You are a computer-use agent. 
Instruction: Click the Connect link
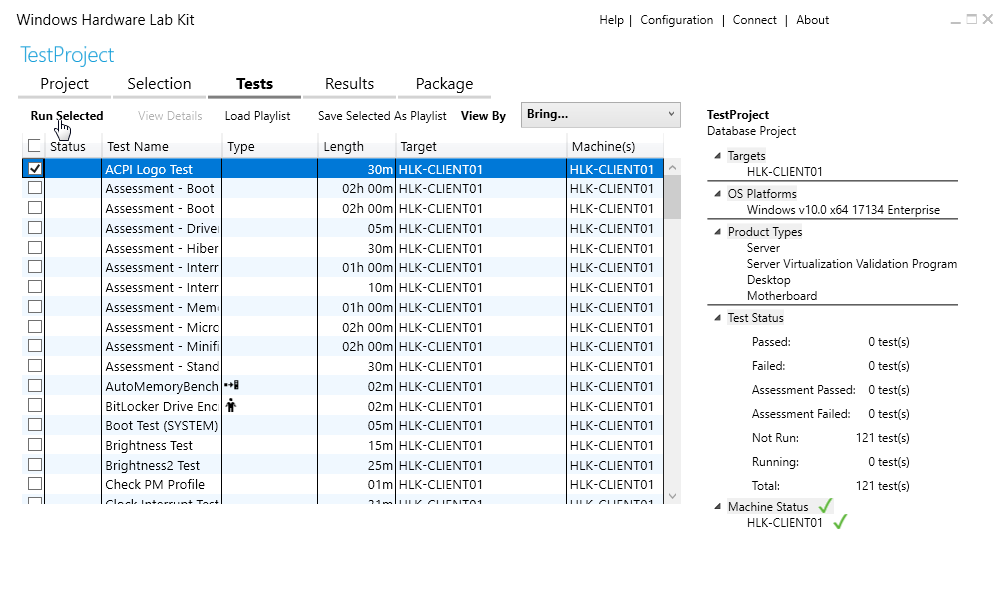(x=755, y=20)
